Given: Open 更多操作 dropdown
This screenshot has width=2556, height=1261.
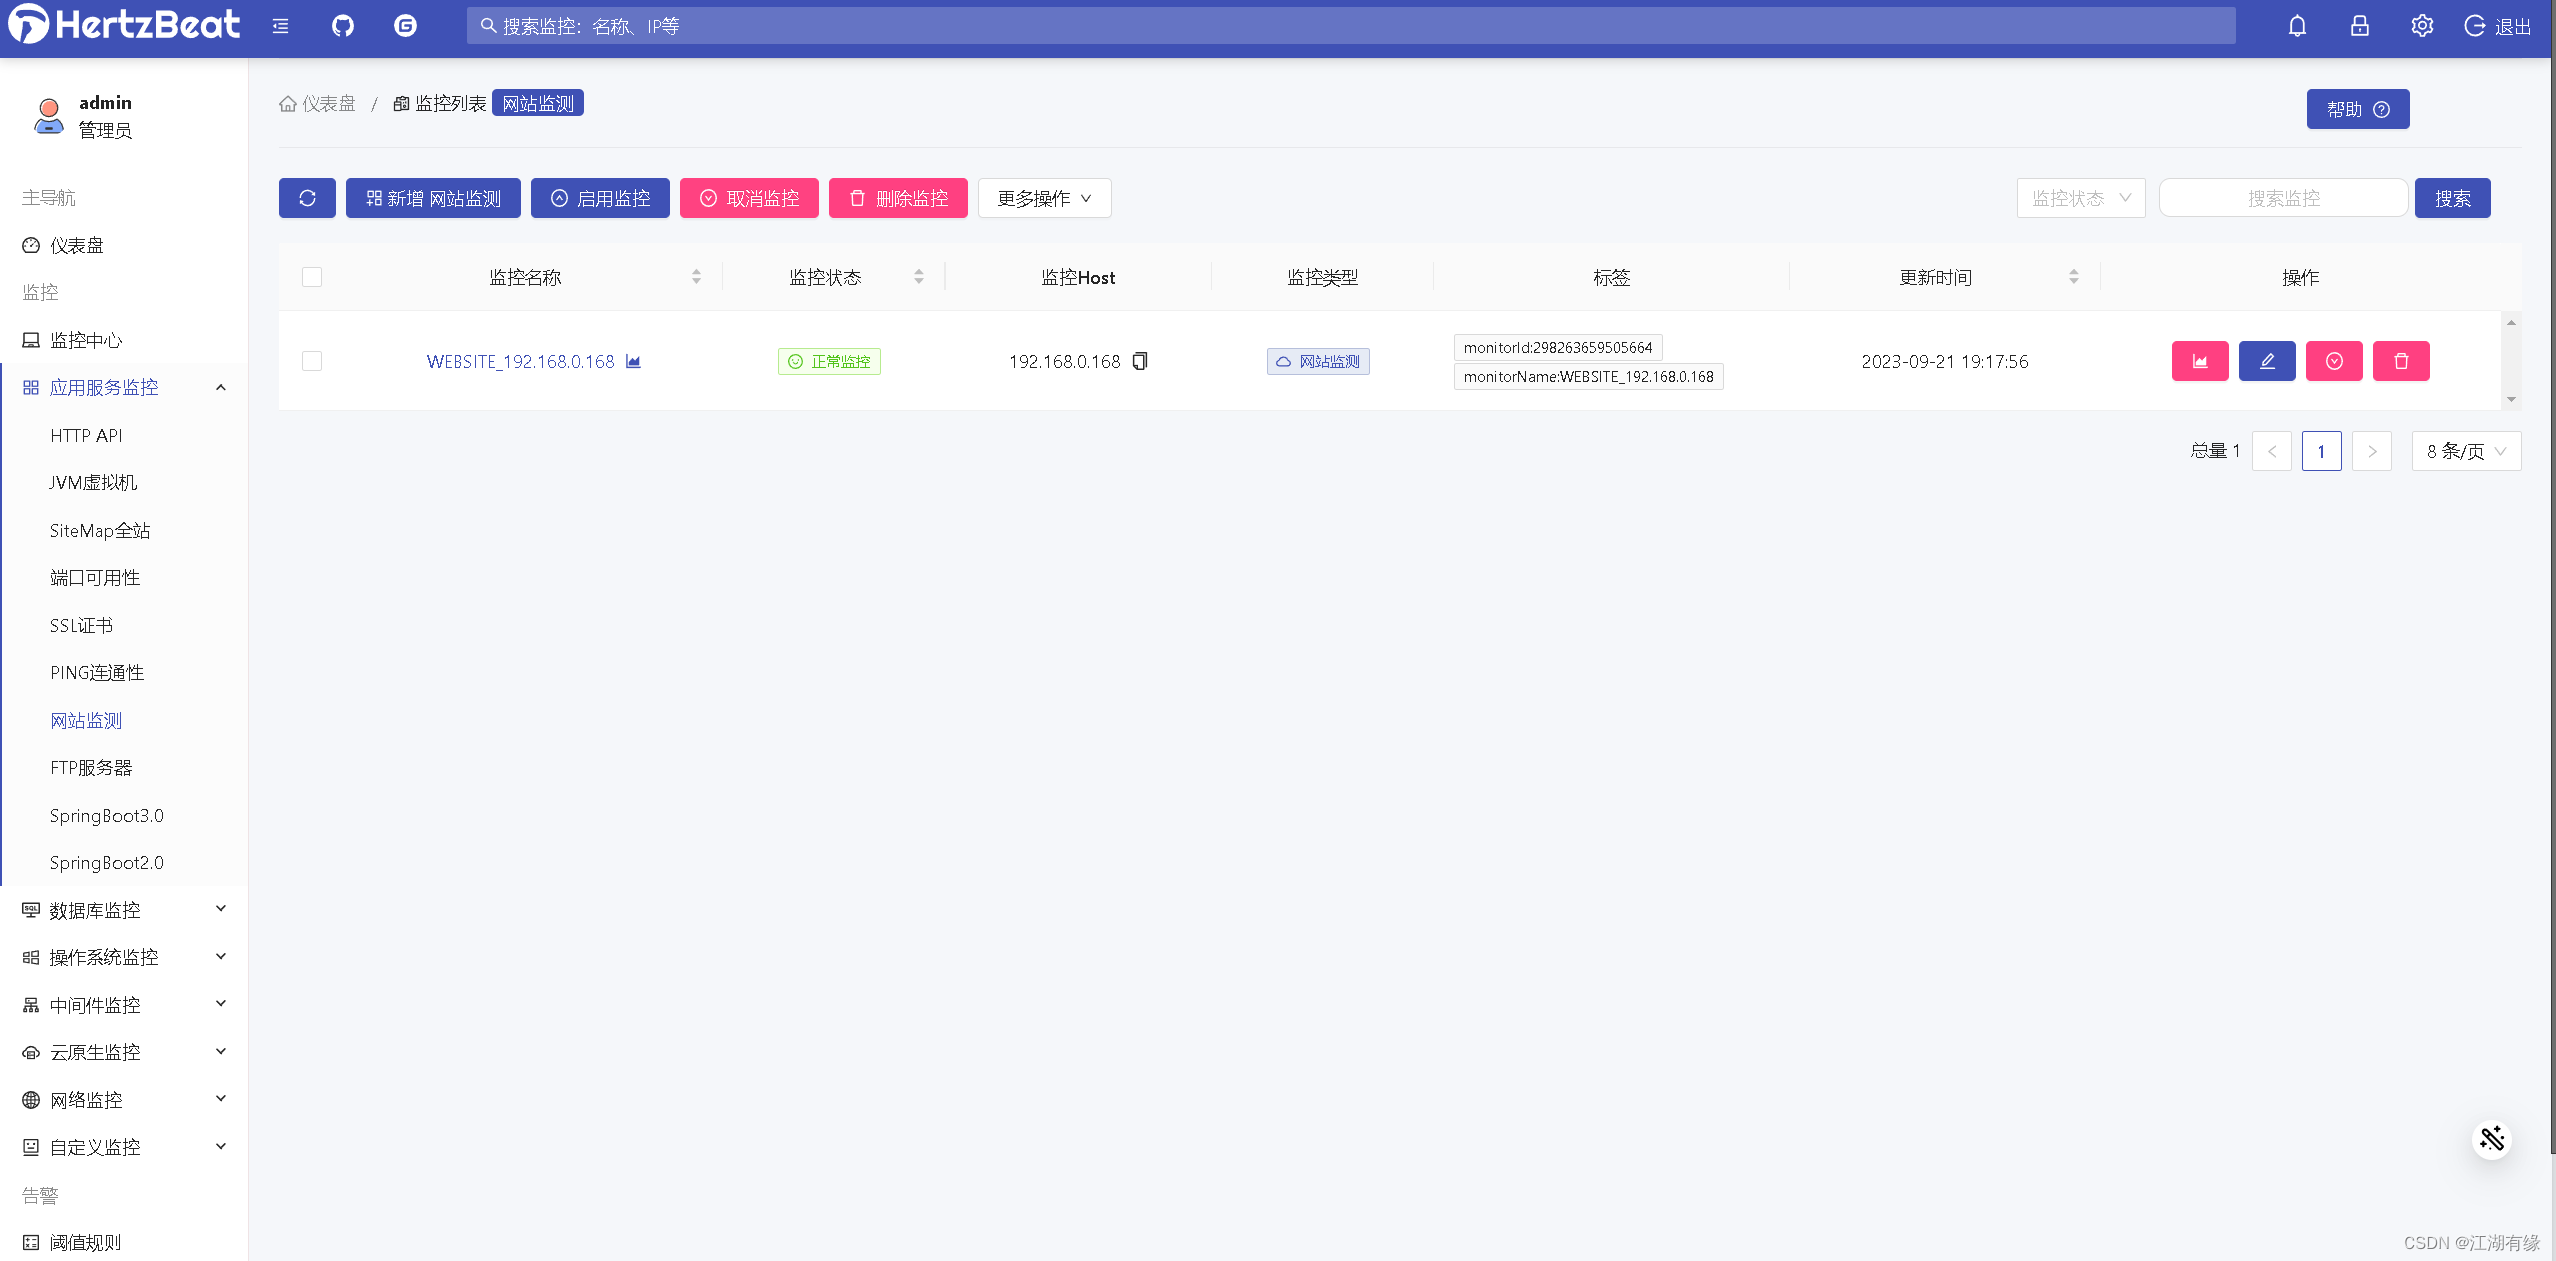Looking at the screenshot, I should pyautogui.click(x=1044, y=198).
